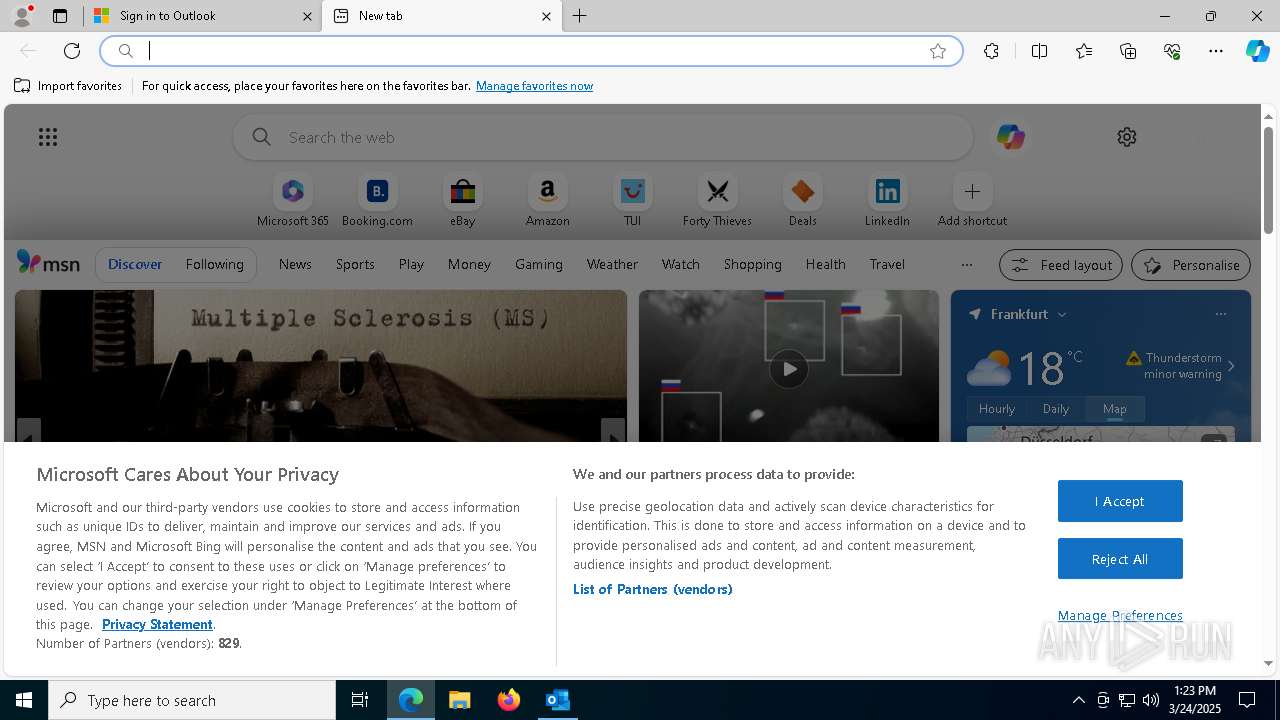Open the eBay shortcut
The height and width of the screenshot is (720, 1280).
click(462, 201)
